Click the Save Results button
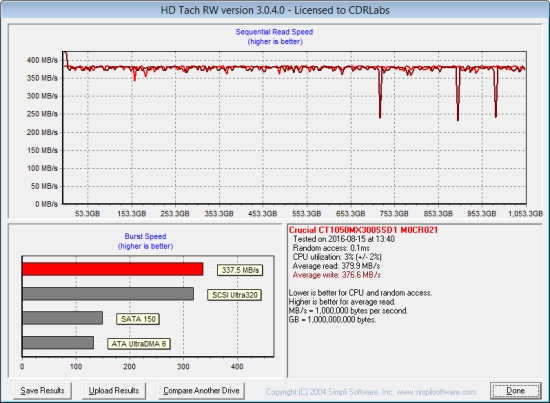The width and height of the screenshot is (550, 403). (x=42, y=391)
